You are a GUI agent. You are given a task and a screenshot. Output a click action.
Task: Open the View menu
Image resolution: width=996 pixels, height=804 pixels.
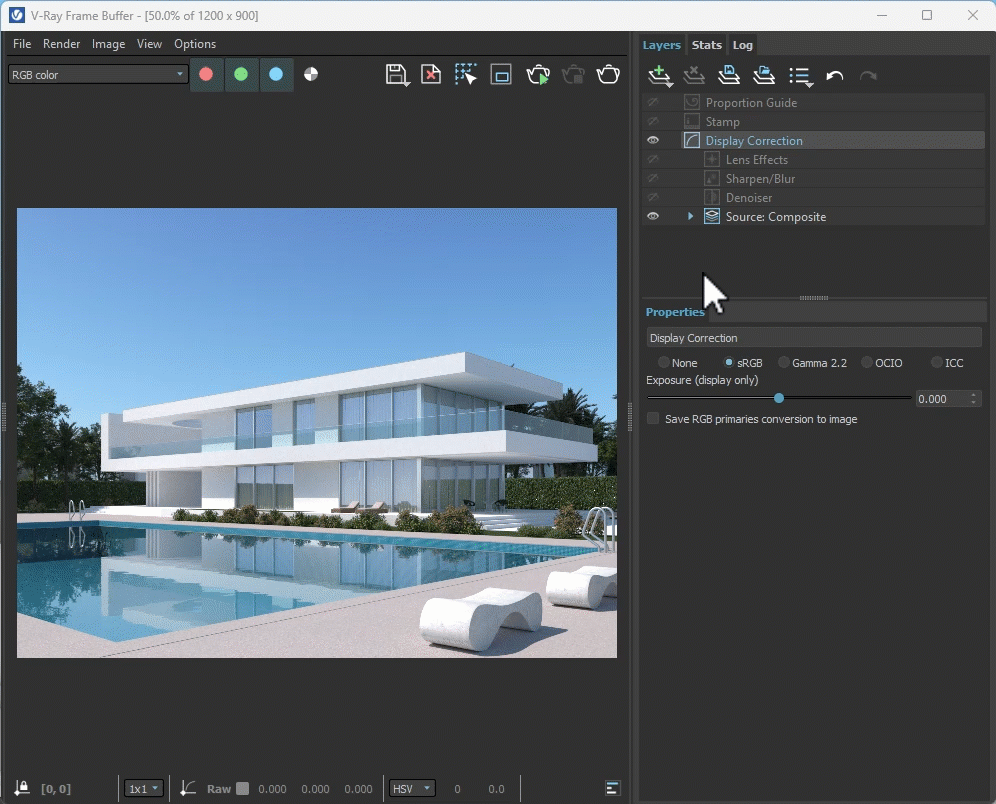(149, 44)
